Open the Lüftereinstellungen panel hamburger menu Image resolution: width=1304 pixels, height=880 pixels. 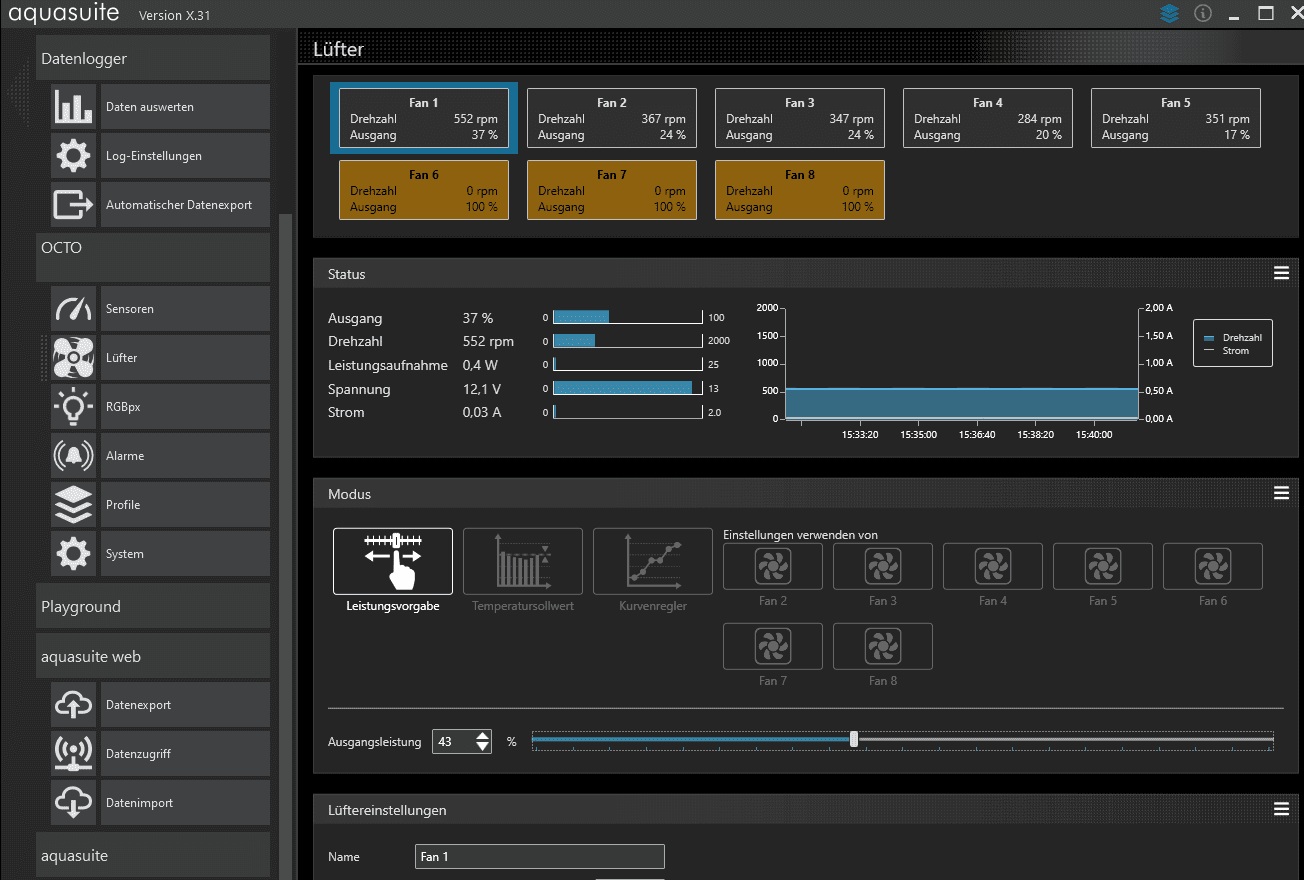pyautogui.click(x=1281, y=809)
